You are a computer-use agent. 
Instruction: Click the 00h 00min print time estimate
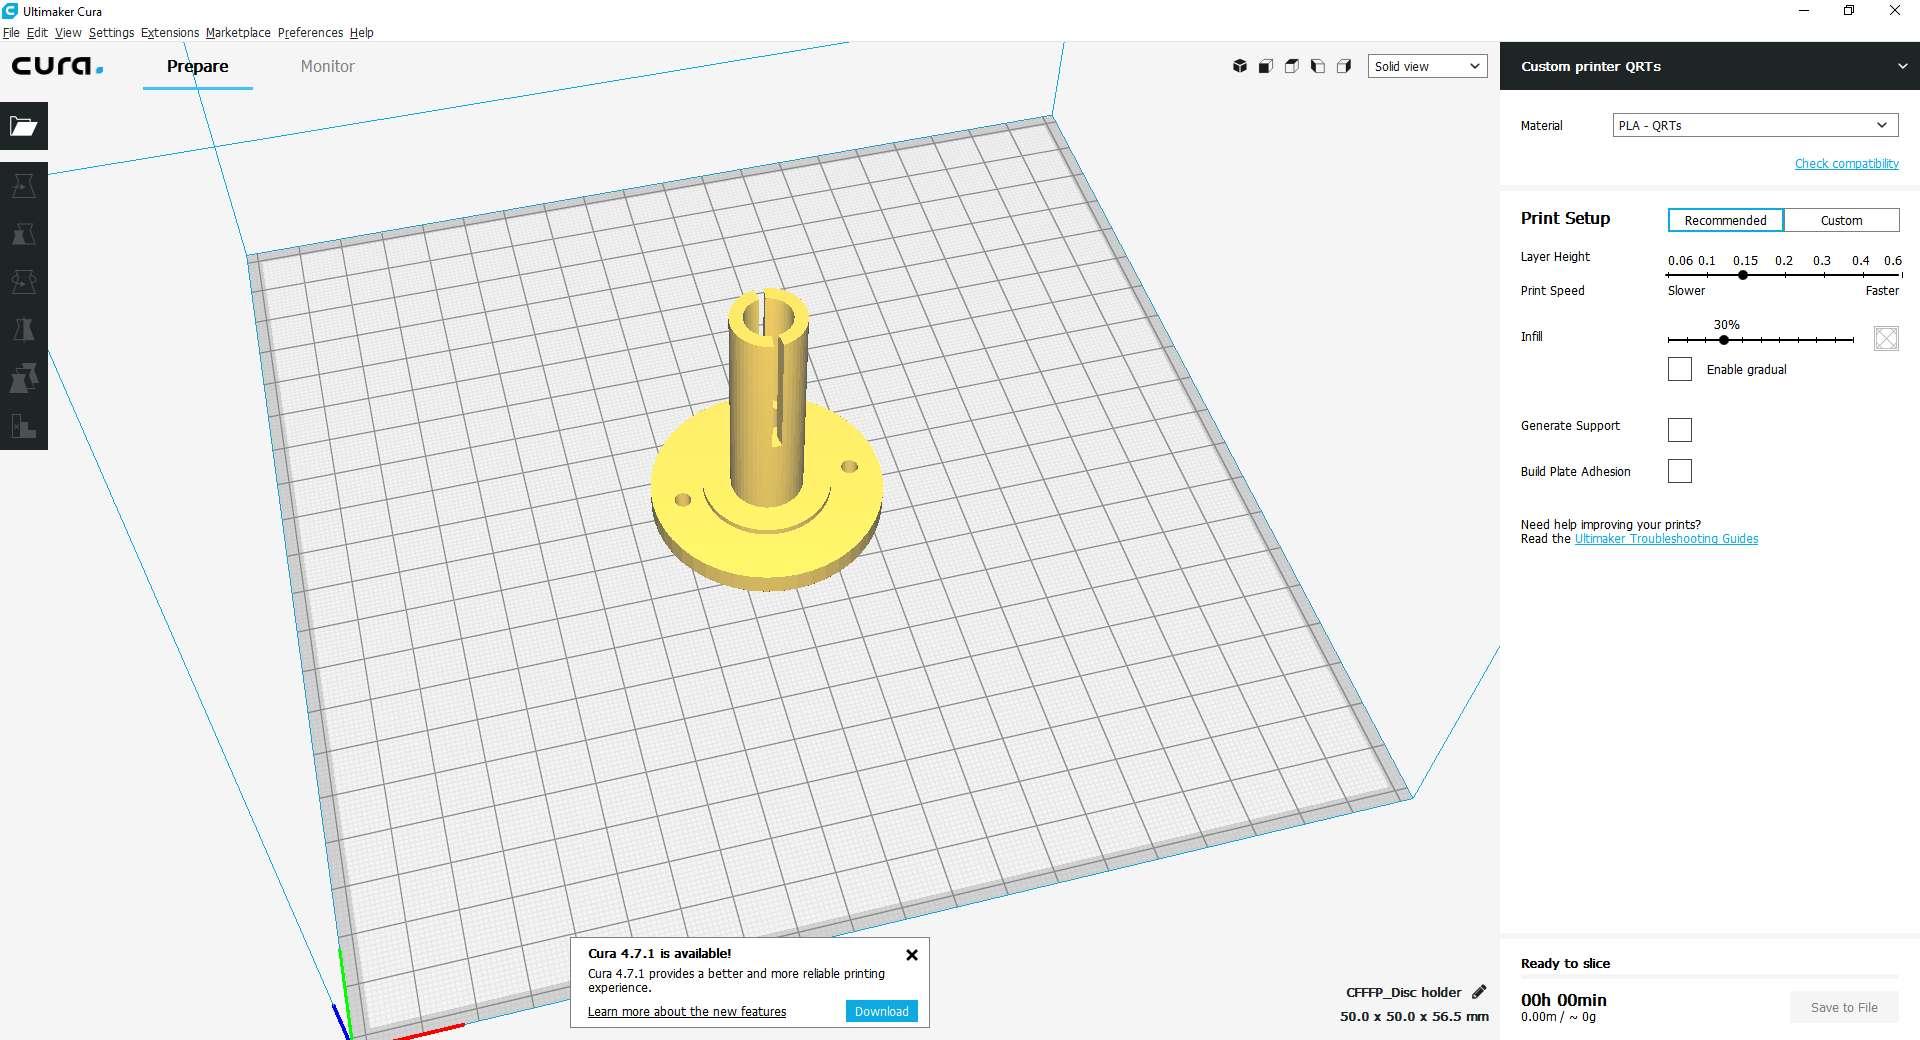click(x=1563, y=999)
